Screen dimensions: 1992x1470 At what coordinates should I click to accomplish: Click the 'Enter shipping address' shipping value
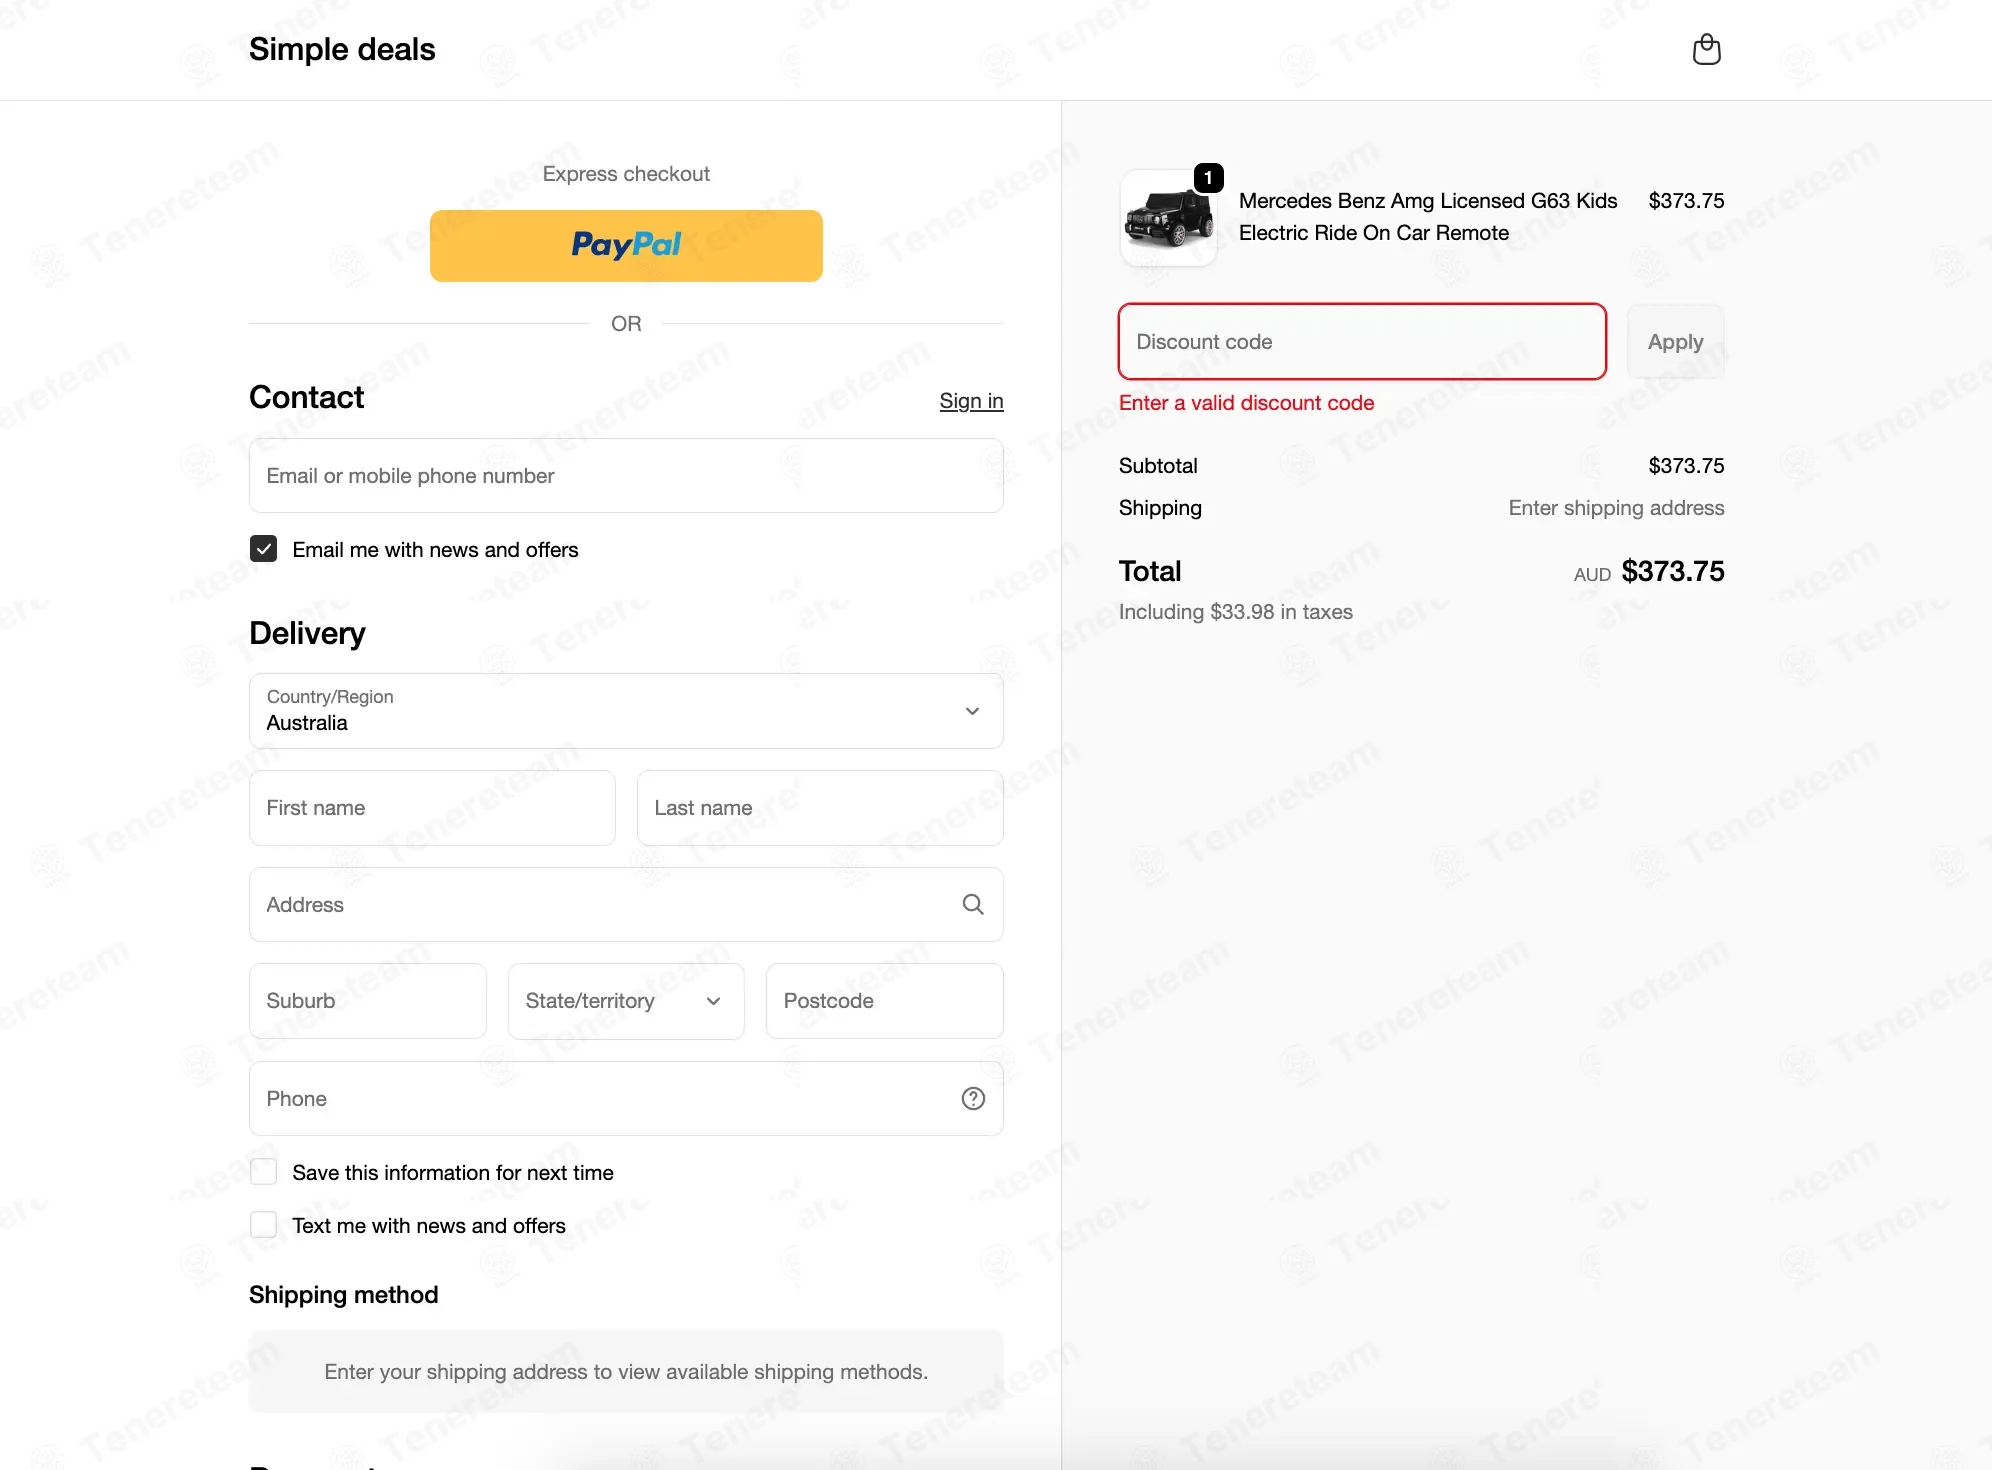(1616, 508)
